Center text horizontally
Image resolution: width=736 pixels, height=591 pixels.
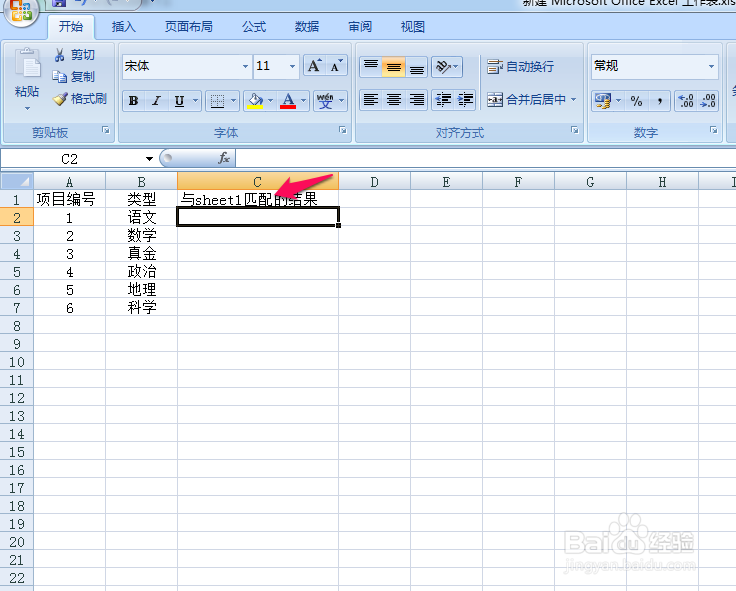tap(393, 100)
